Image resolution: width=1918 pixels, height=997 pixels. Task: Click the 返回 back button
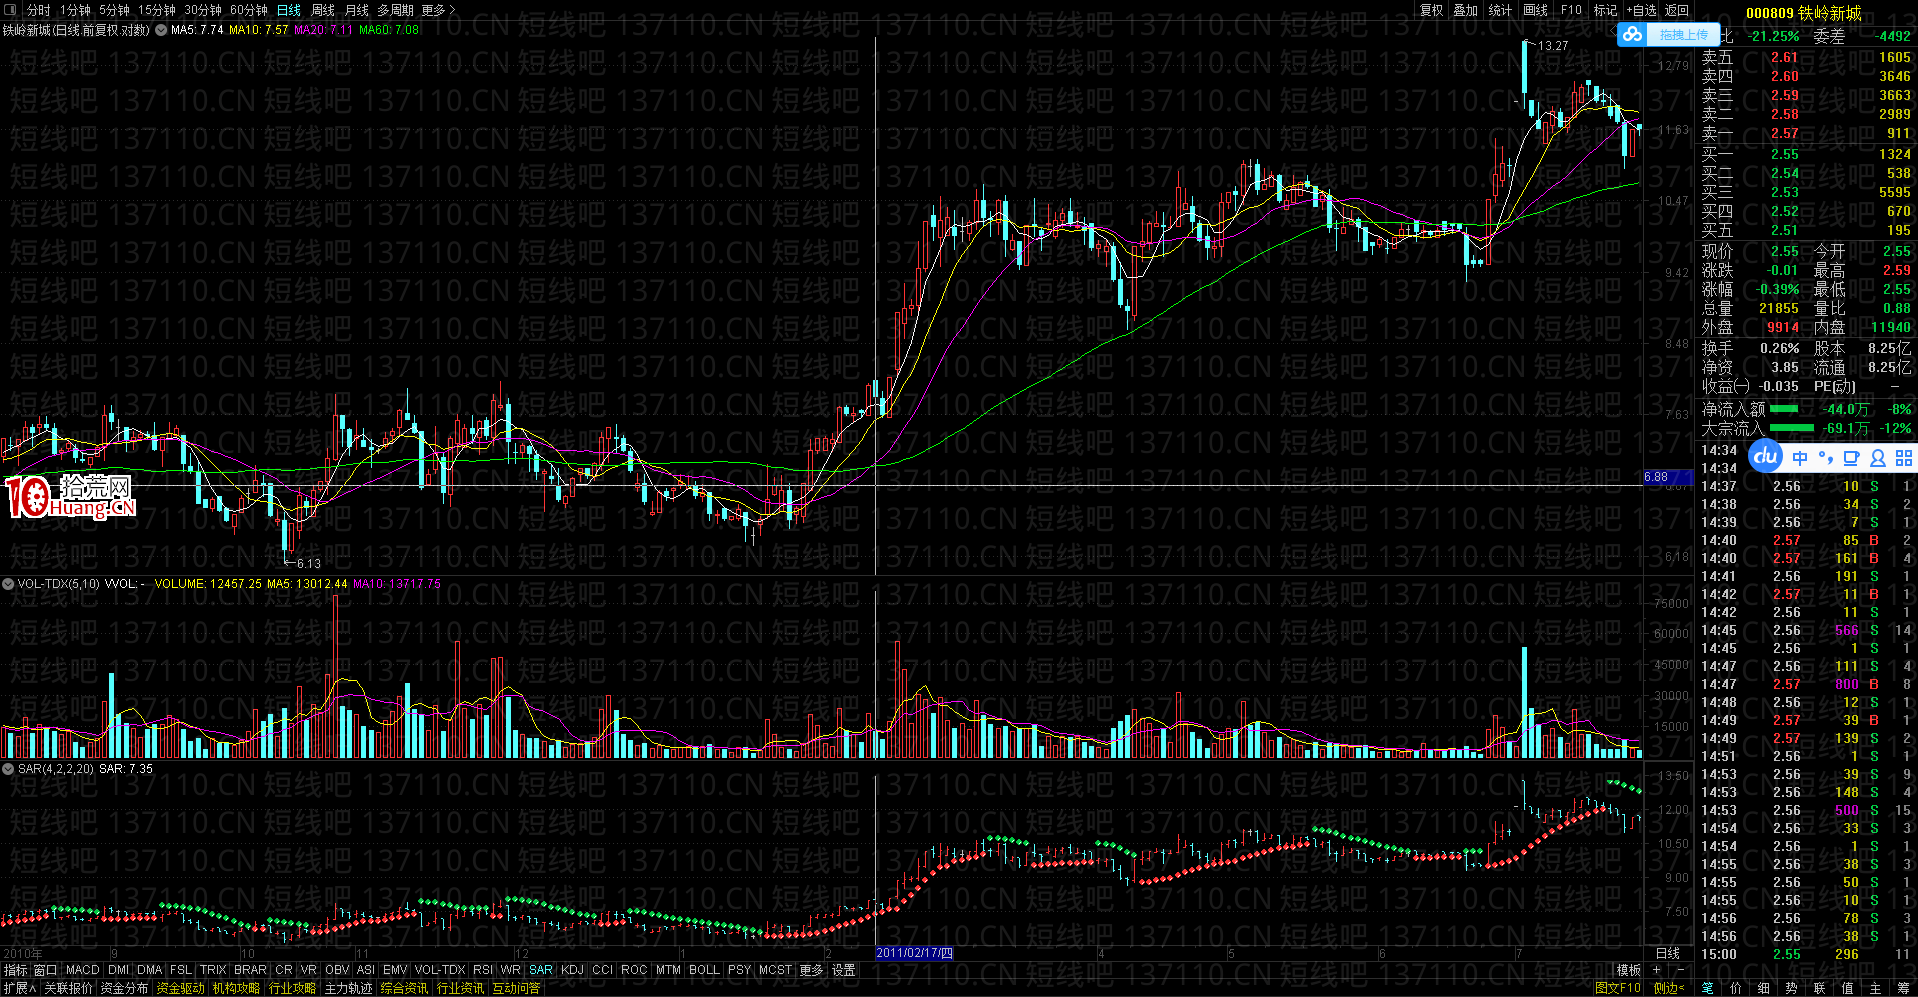1677,10
